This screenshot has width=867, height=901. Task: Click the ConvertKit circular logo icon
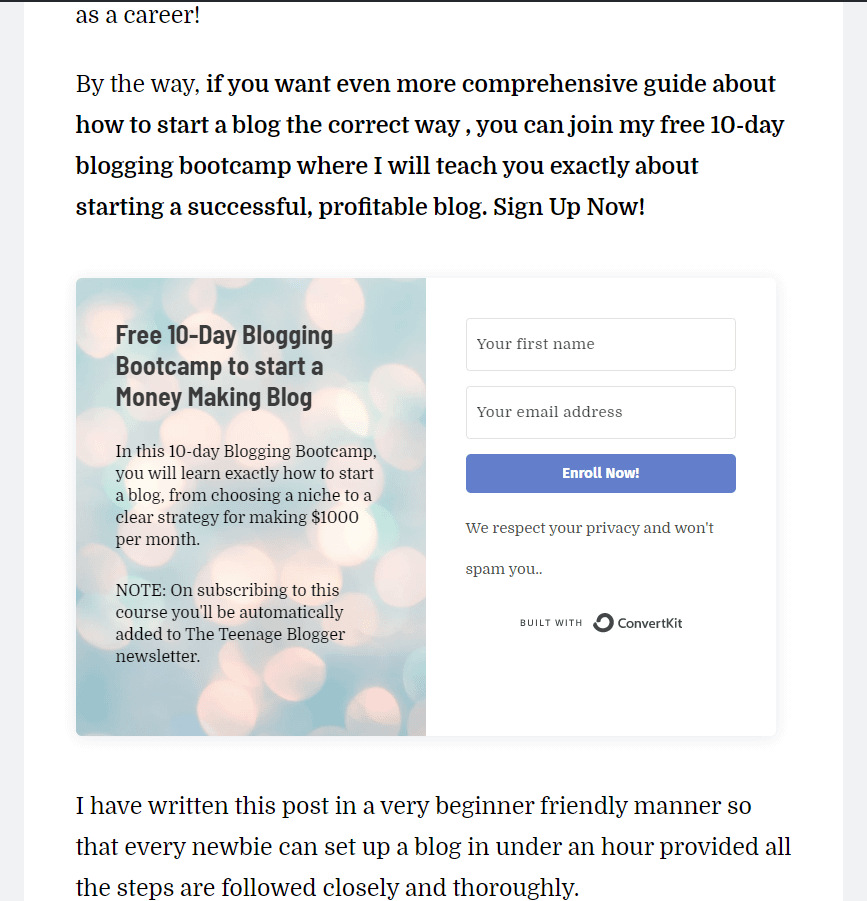(x=603, y=623)
